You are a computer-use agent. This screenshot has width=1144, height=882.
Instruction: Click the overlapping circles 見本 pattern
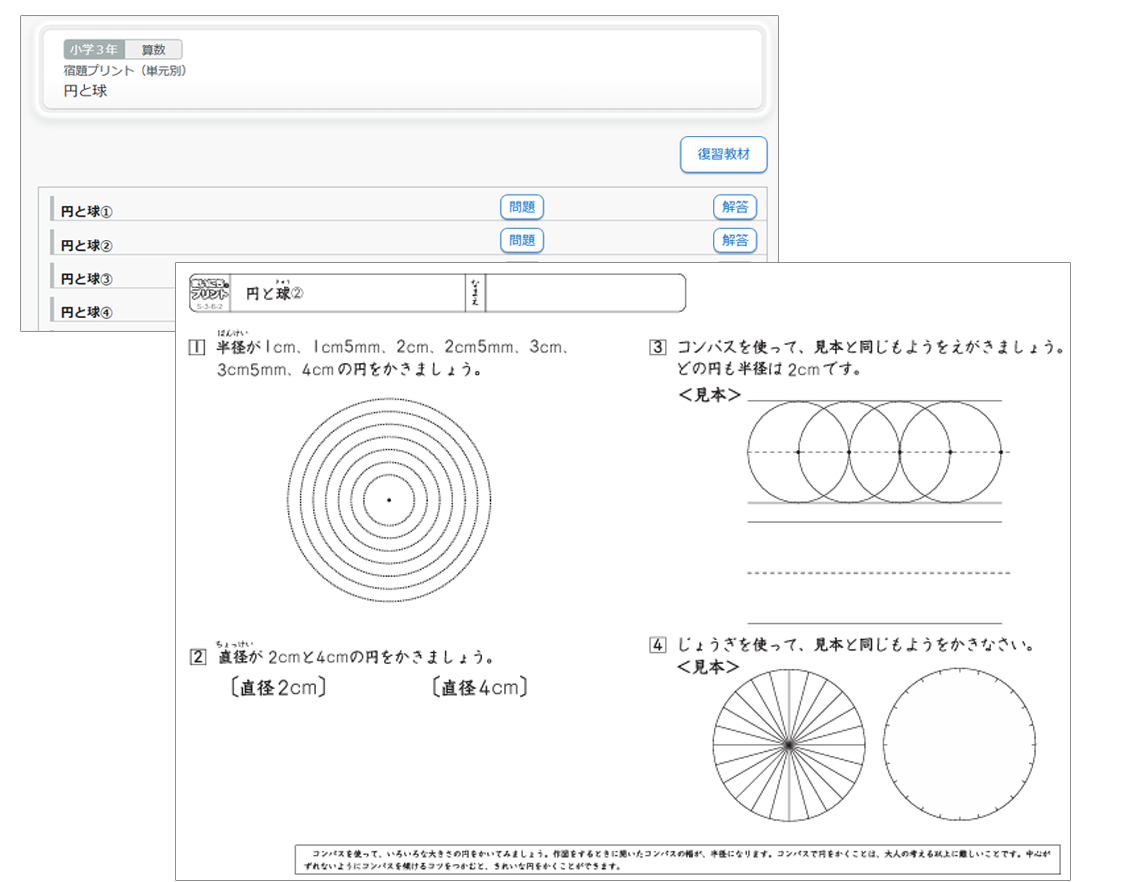click(874, 452)
